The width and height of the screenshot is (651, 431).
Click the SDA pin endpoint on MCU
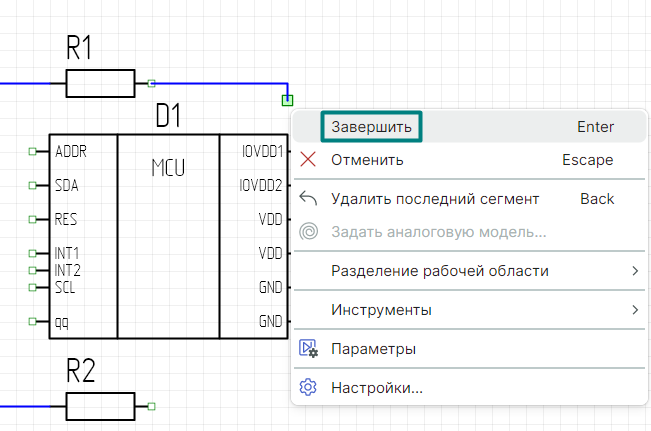tap(33, 185)
